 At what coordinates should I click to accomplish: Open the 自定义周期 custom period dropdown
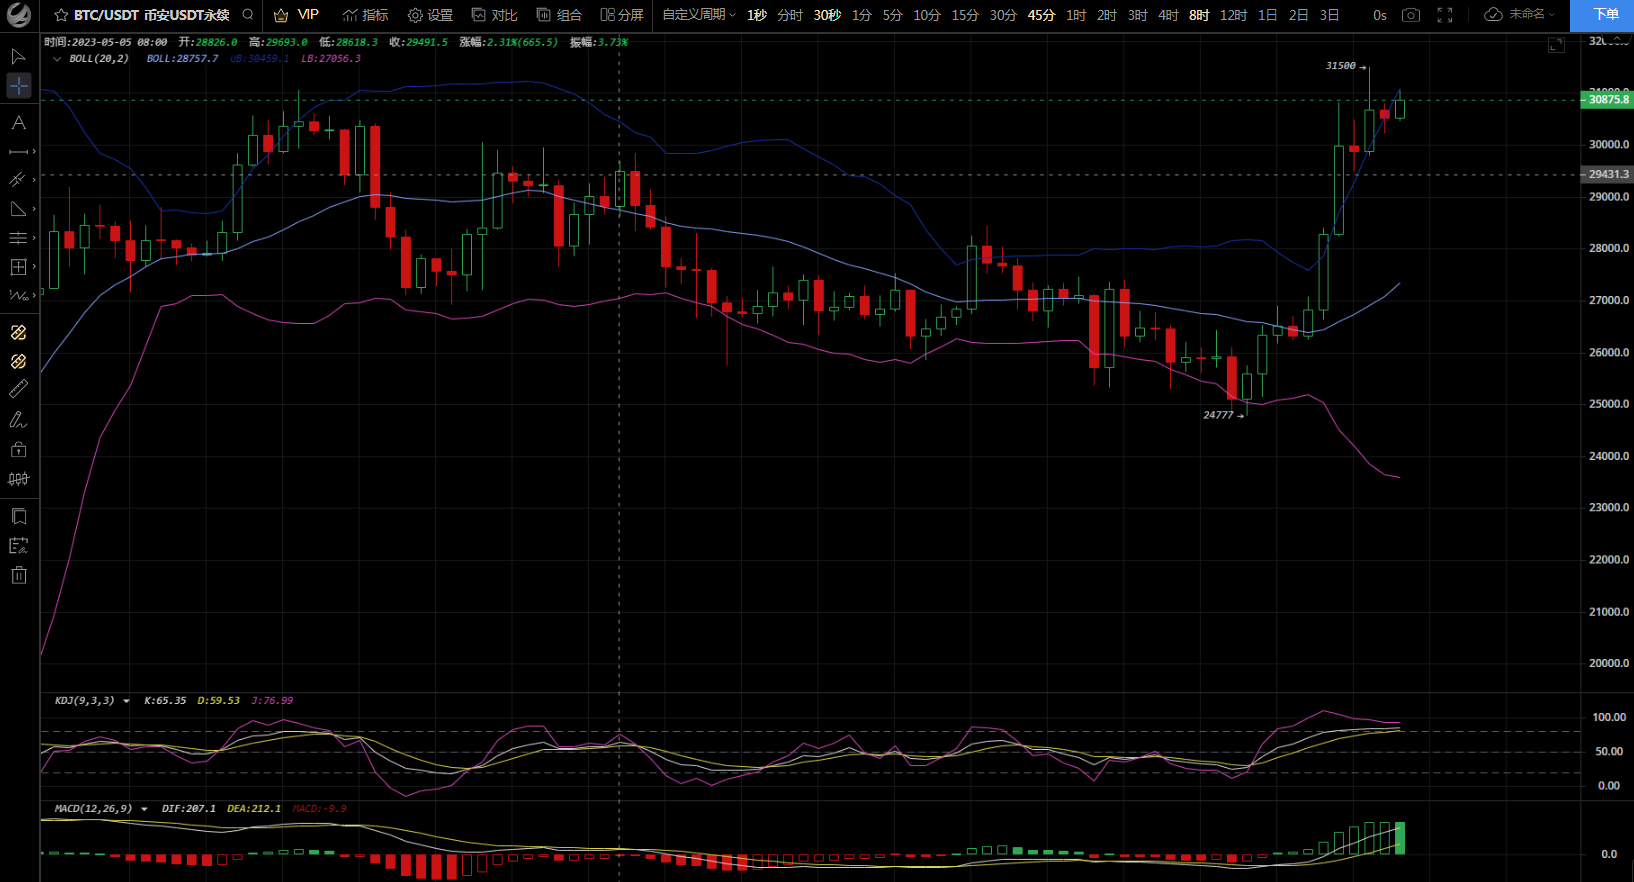click(698, 15)
